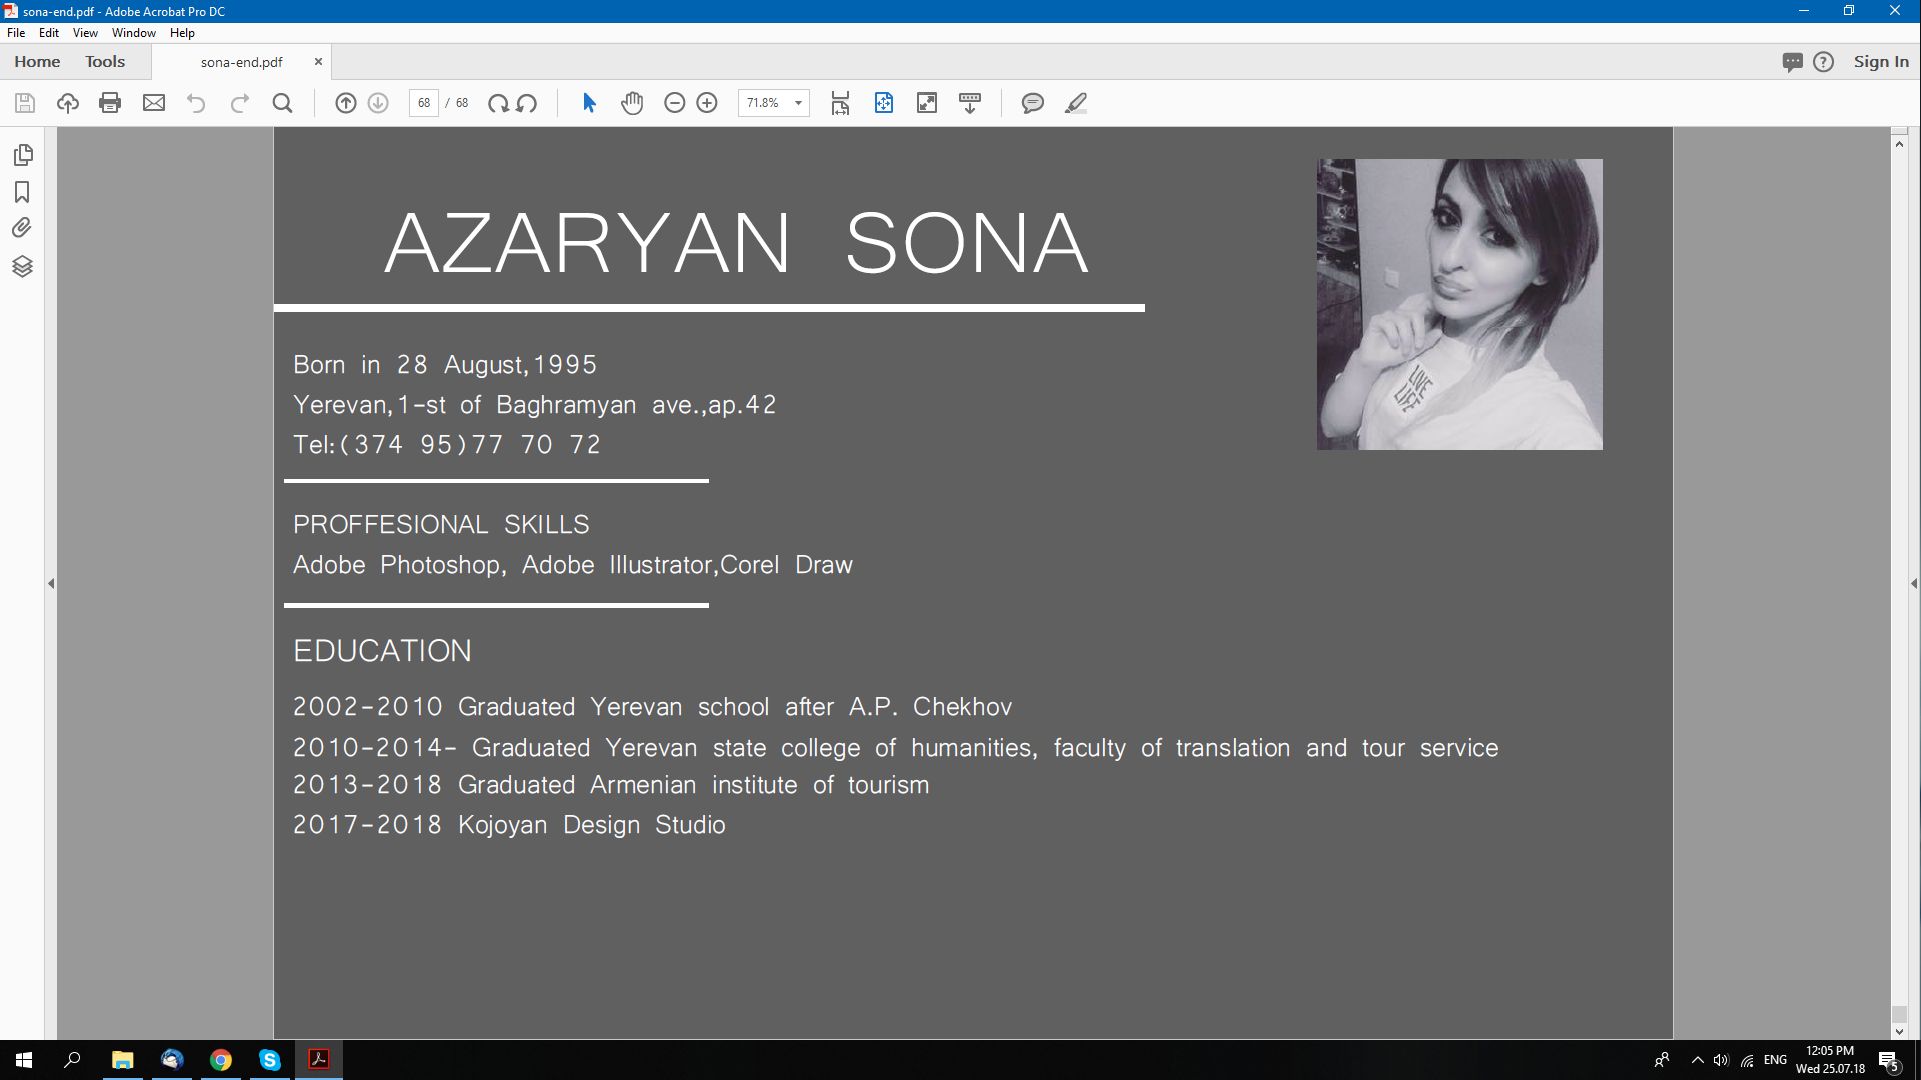Open the taskbar clock and date
The image size is (1921, 1080).
1830,1060
